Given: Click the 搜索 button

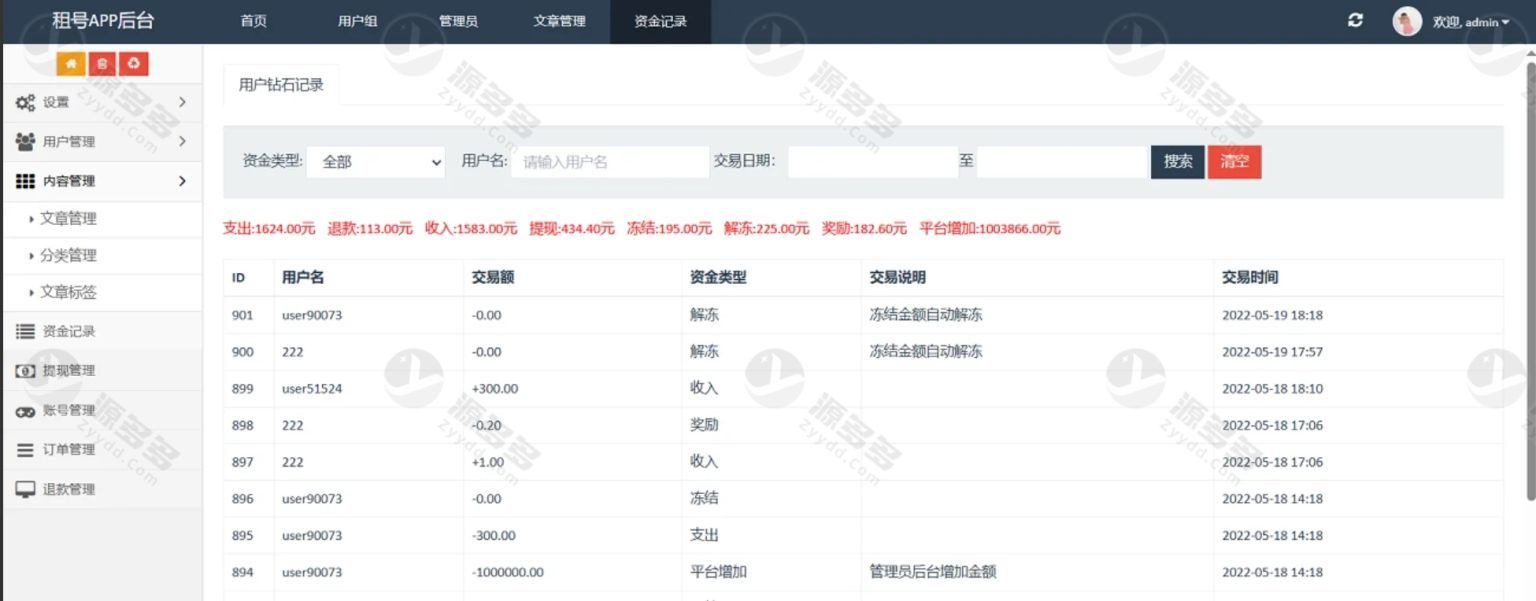Looking at the screenshot, I should pyautogui.click(x=1177, y=162).
